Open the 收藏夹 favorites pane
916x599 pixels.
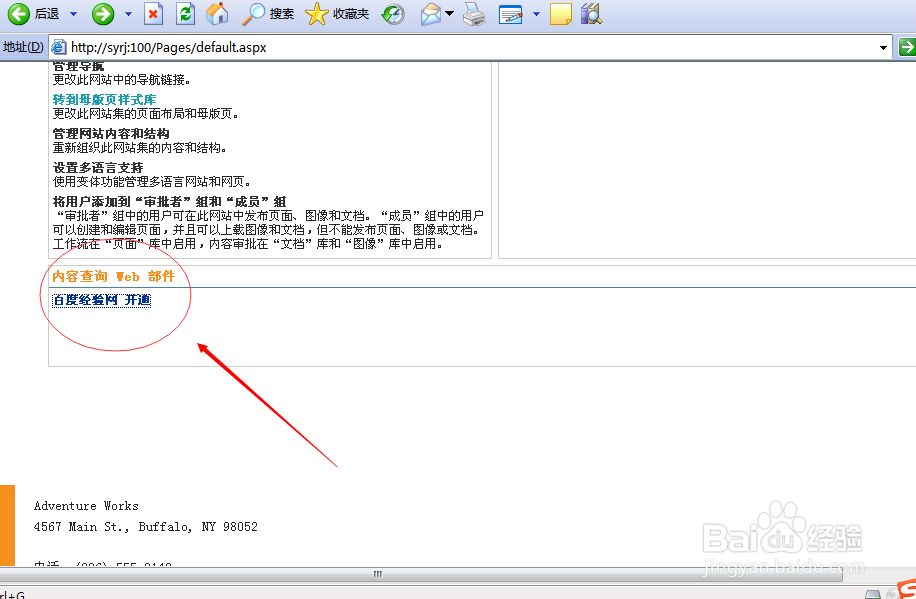(337, 14)
